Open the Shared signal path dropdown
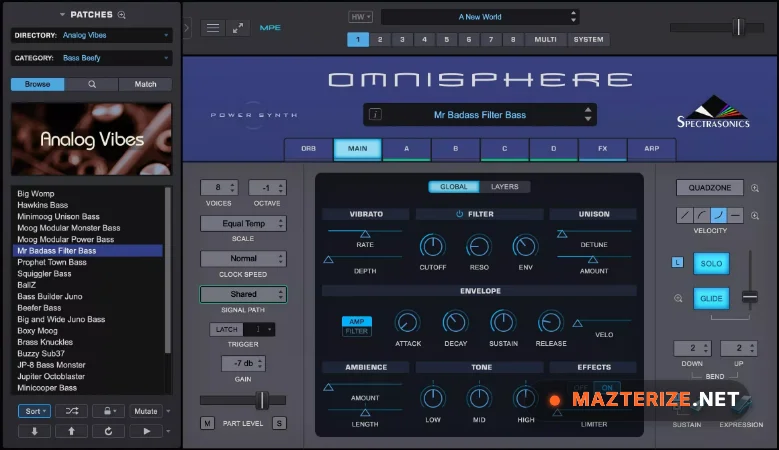Image resolution: width=779 pixels, height=450 pixels. [x=243, y=294]
